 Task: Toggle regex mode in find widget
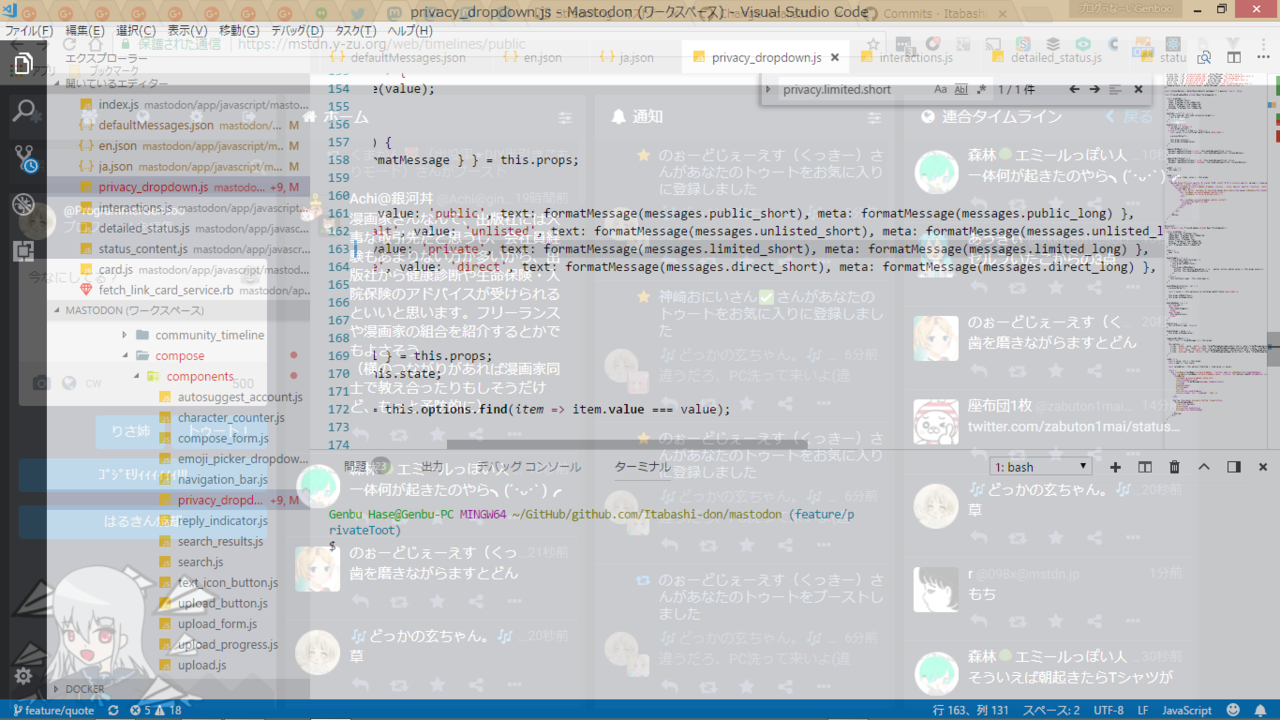(x=981, y=89)
